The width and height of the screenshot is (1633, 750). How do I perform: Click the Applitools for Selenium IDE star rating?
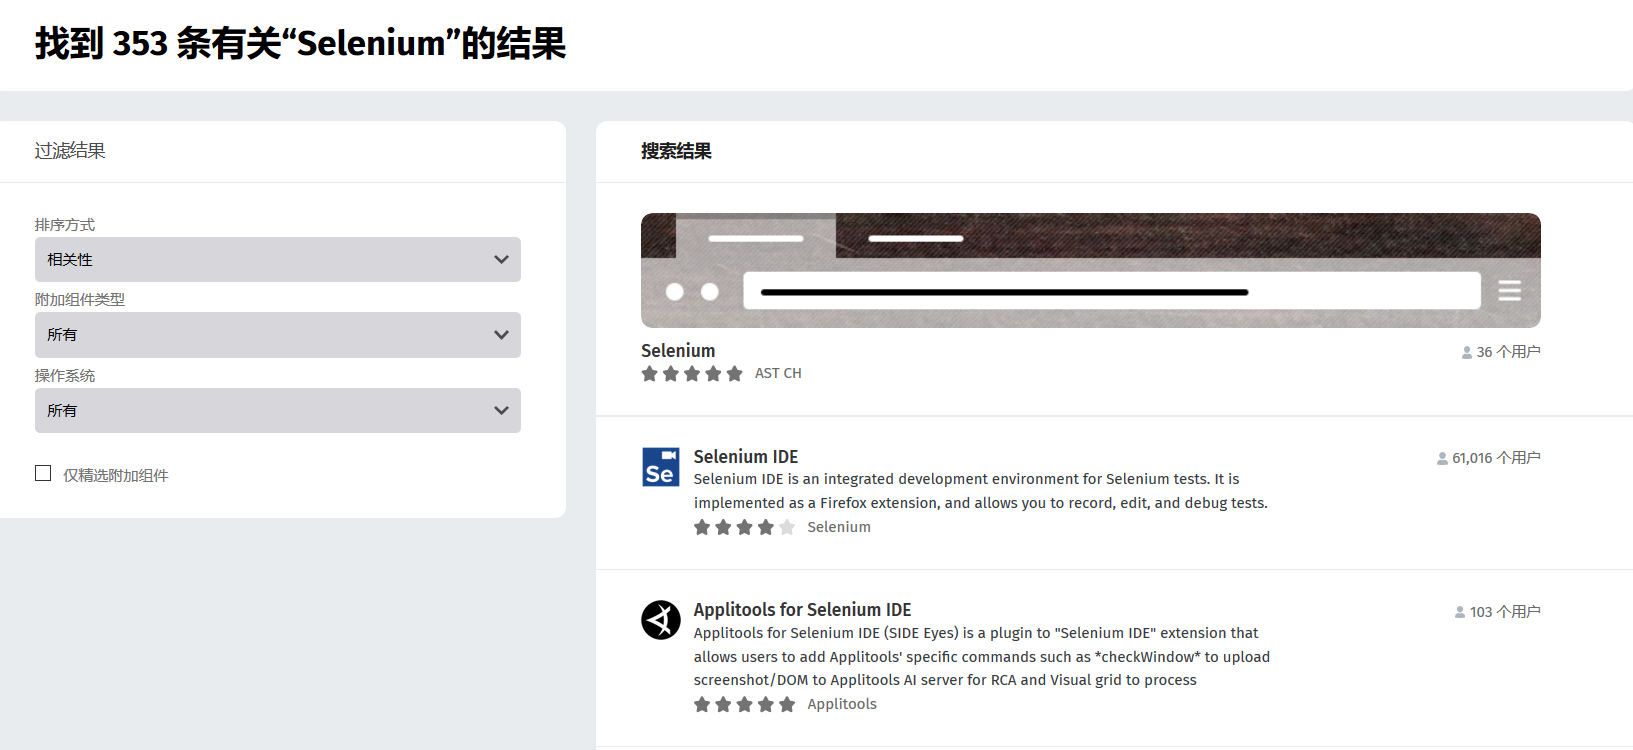745,704
